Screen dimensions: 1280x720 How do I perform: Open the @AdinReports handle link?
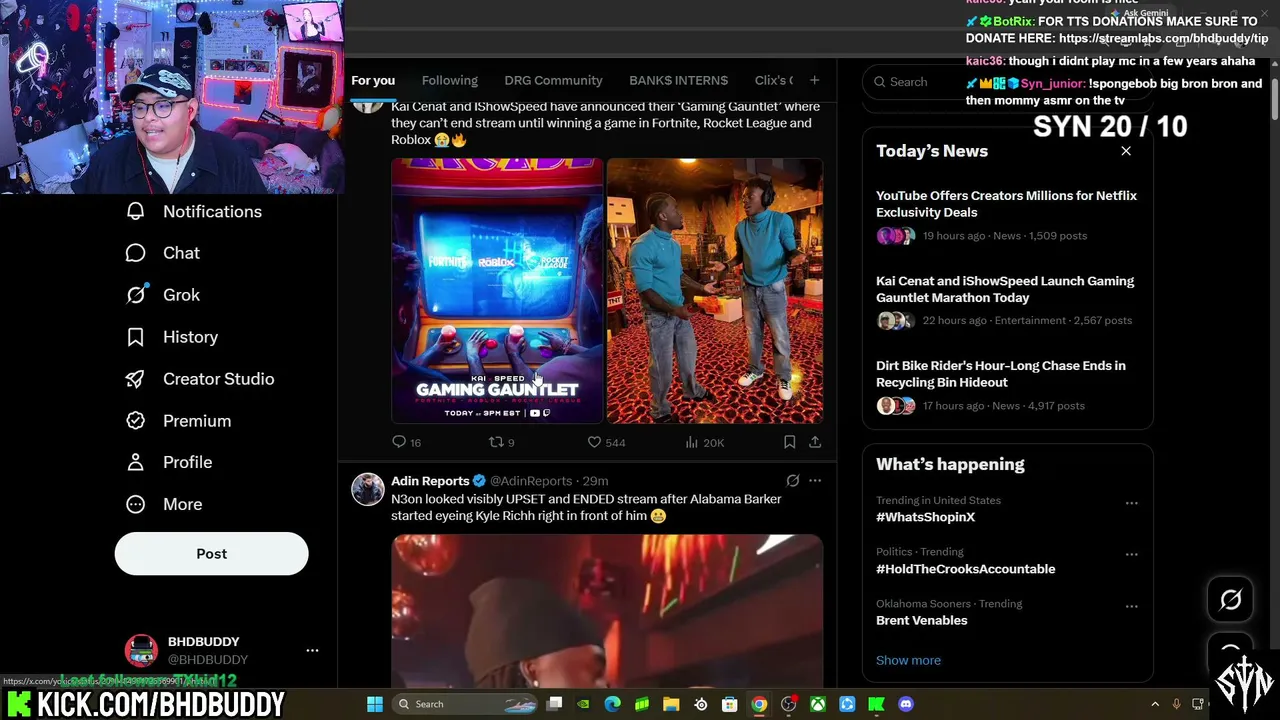pyautogui.click(x=531, y=481)
